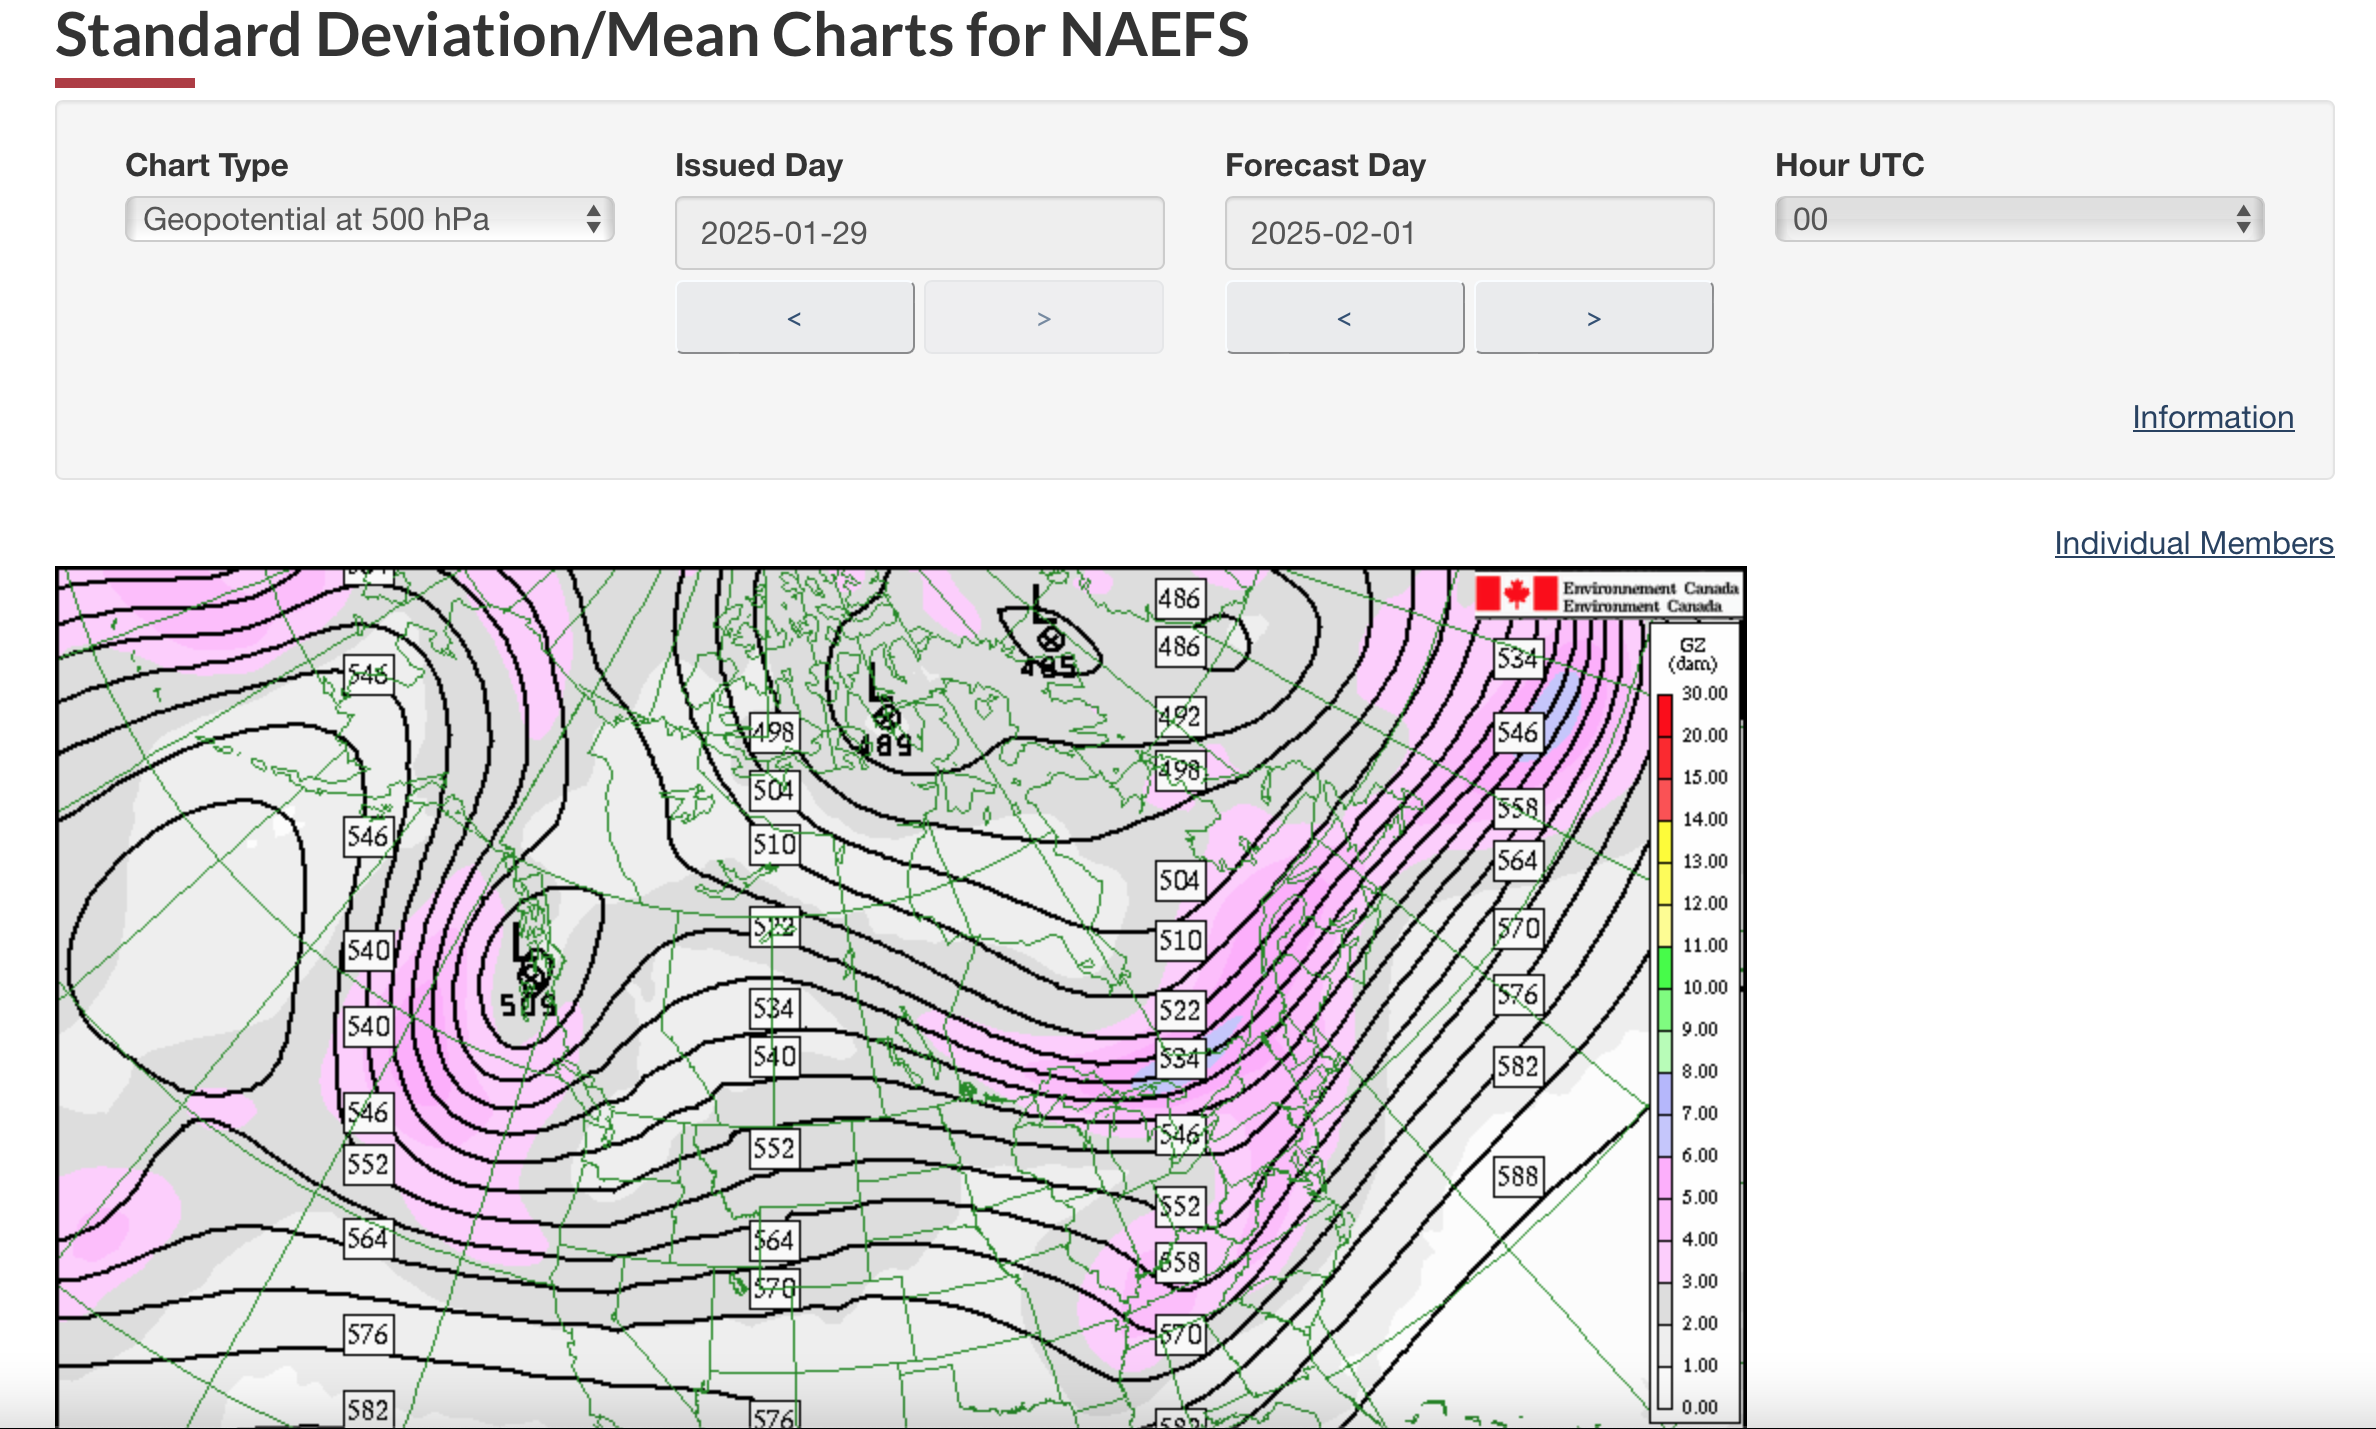Screen dimensions: 2376x1429
Task: Click the GZ (dam) color scale legend
Action: (x=1694, y=1020)
